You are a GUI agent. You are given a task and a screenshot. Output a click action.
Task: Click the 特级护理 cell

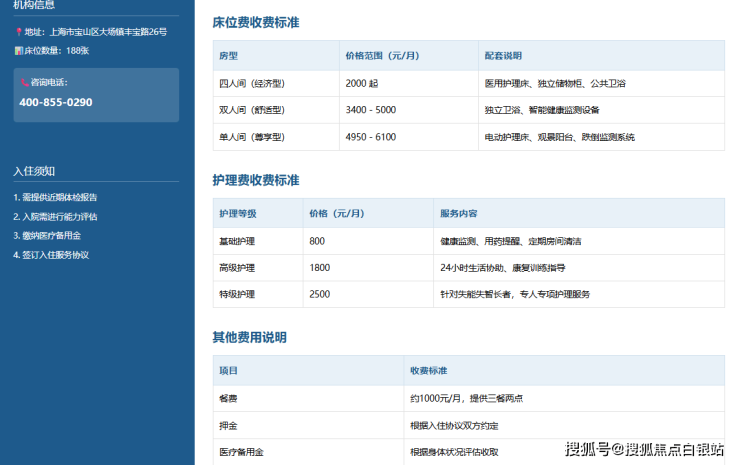pyautogui.click(x=258, y=294)
